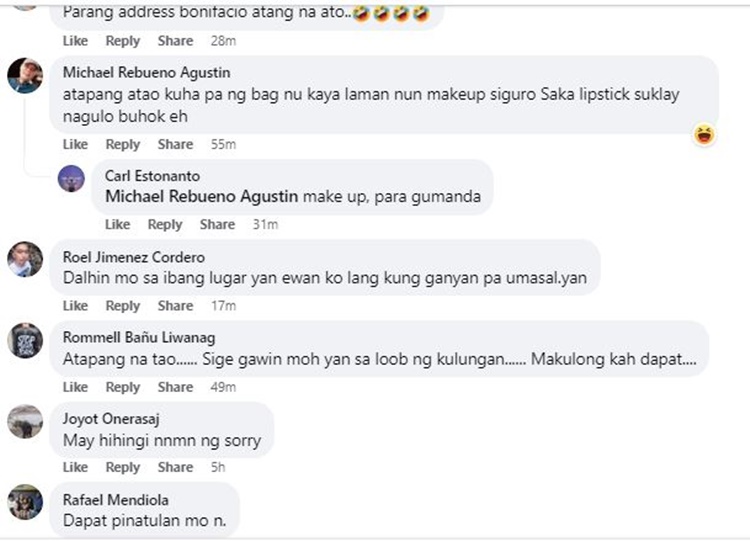Image resolution: width=750 pixels, height=541 pixels.
Task: Open Michael Rebueno Agustin's profile picture
Action: [x=24, y=76]
